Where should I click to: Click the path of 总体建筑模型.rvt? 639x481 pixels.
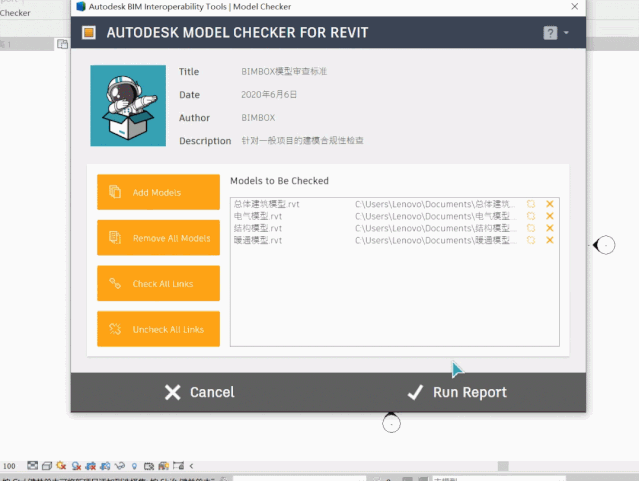click(435, 204)
